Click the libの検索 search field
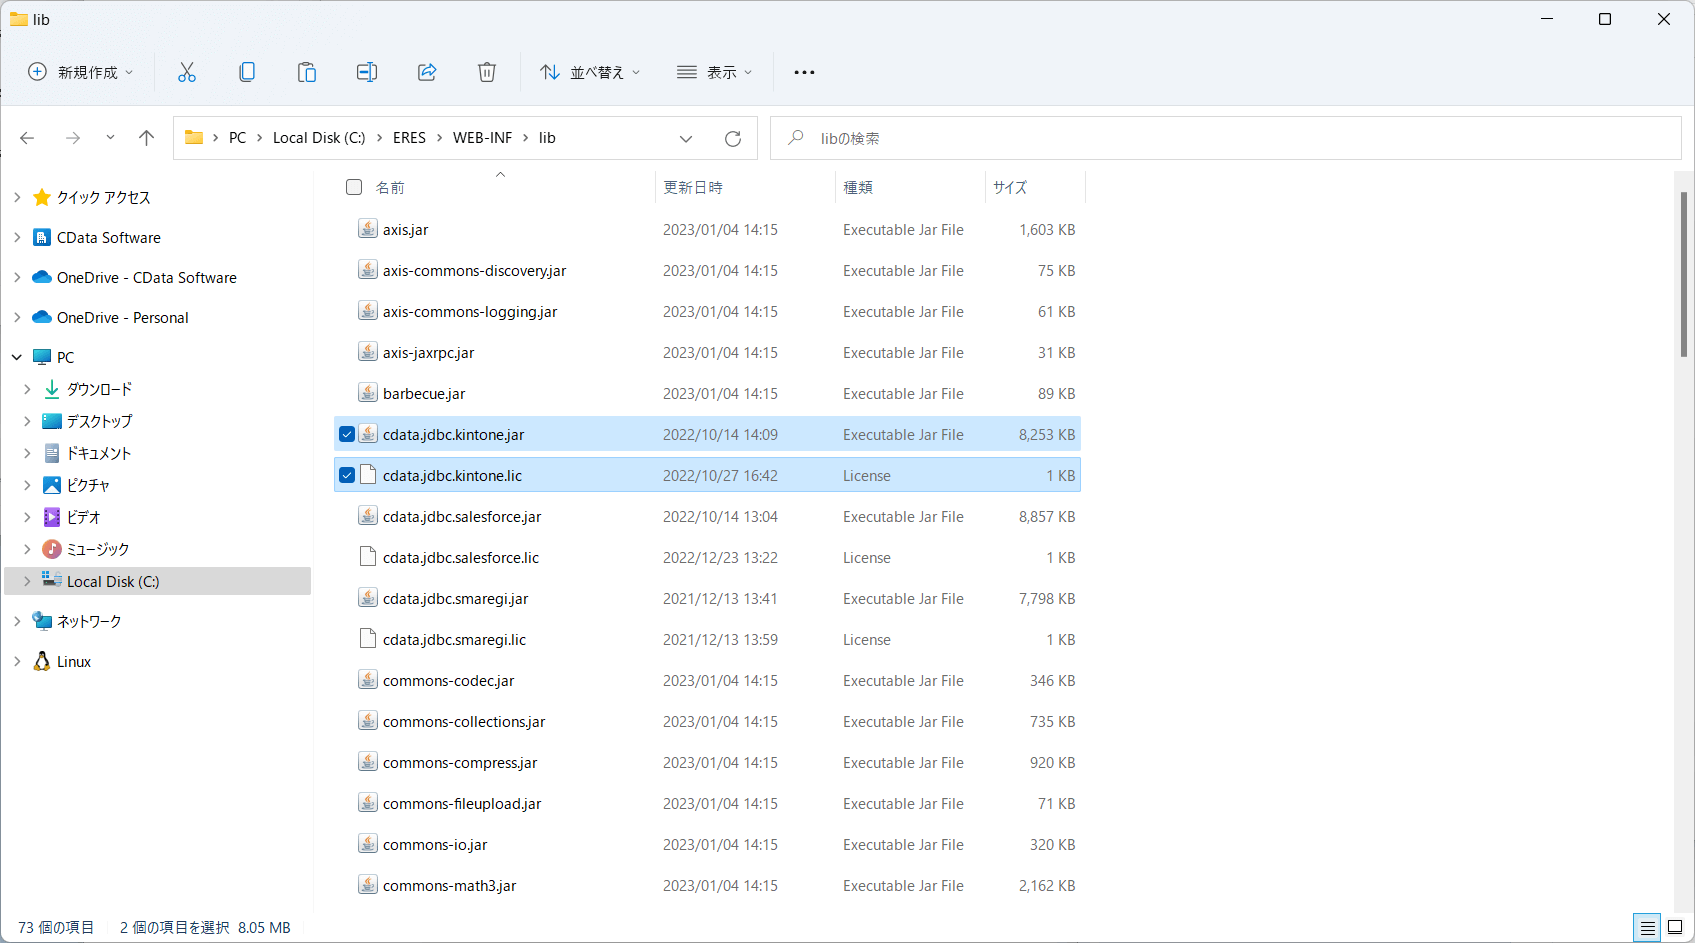 (x=1225, y=138)
